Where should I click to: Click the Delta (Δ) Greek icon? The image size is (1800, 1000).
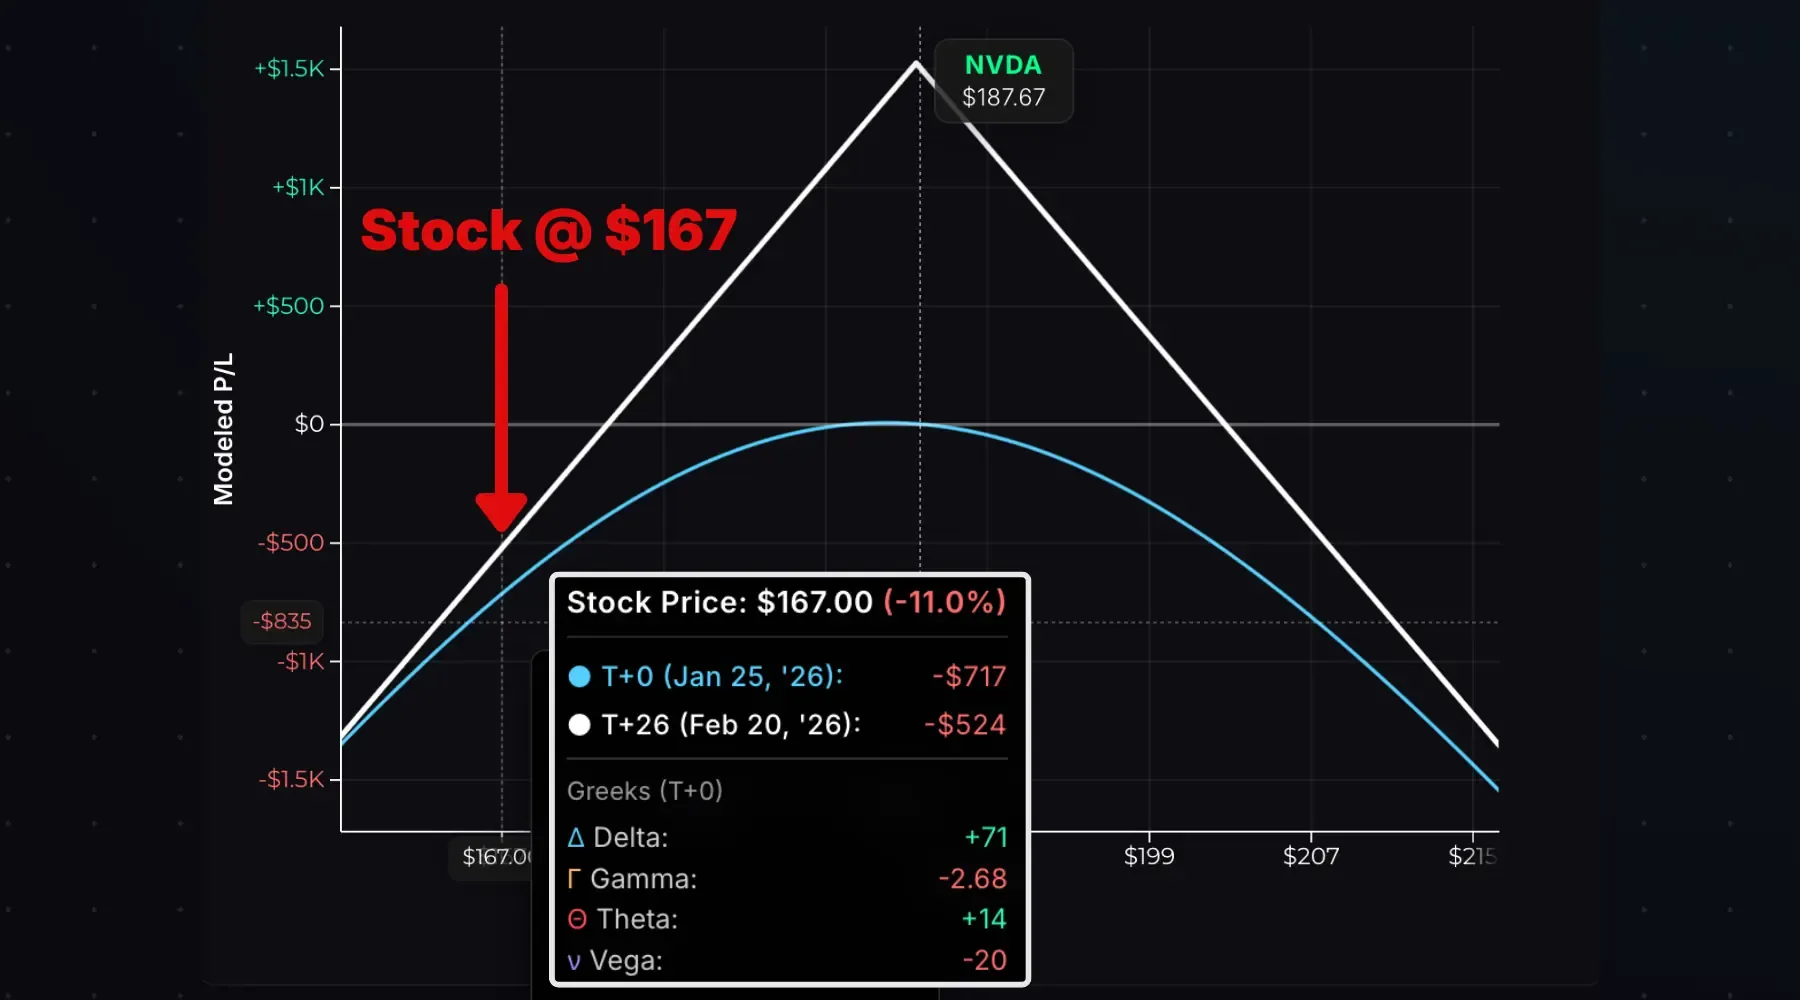pyautogui.click(x=574, y=838)
